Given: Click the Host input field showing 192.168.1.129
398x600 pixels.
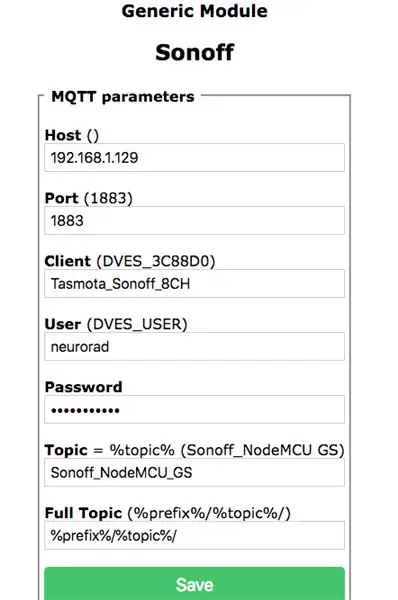Looking at the screenshot, I should pos(194,158).
